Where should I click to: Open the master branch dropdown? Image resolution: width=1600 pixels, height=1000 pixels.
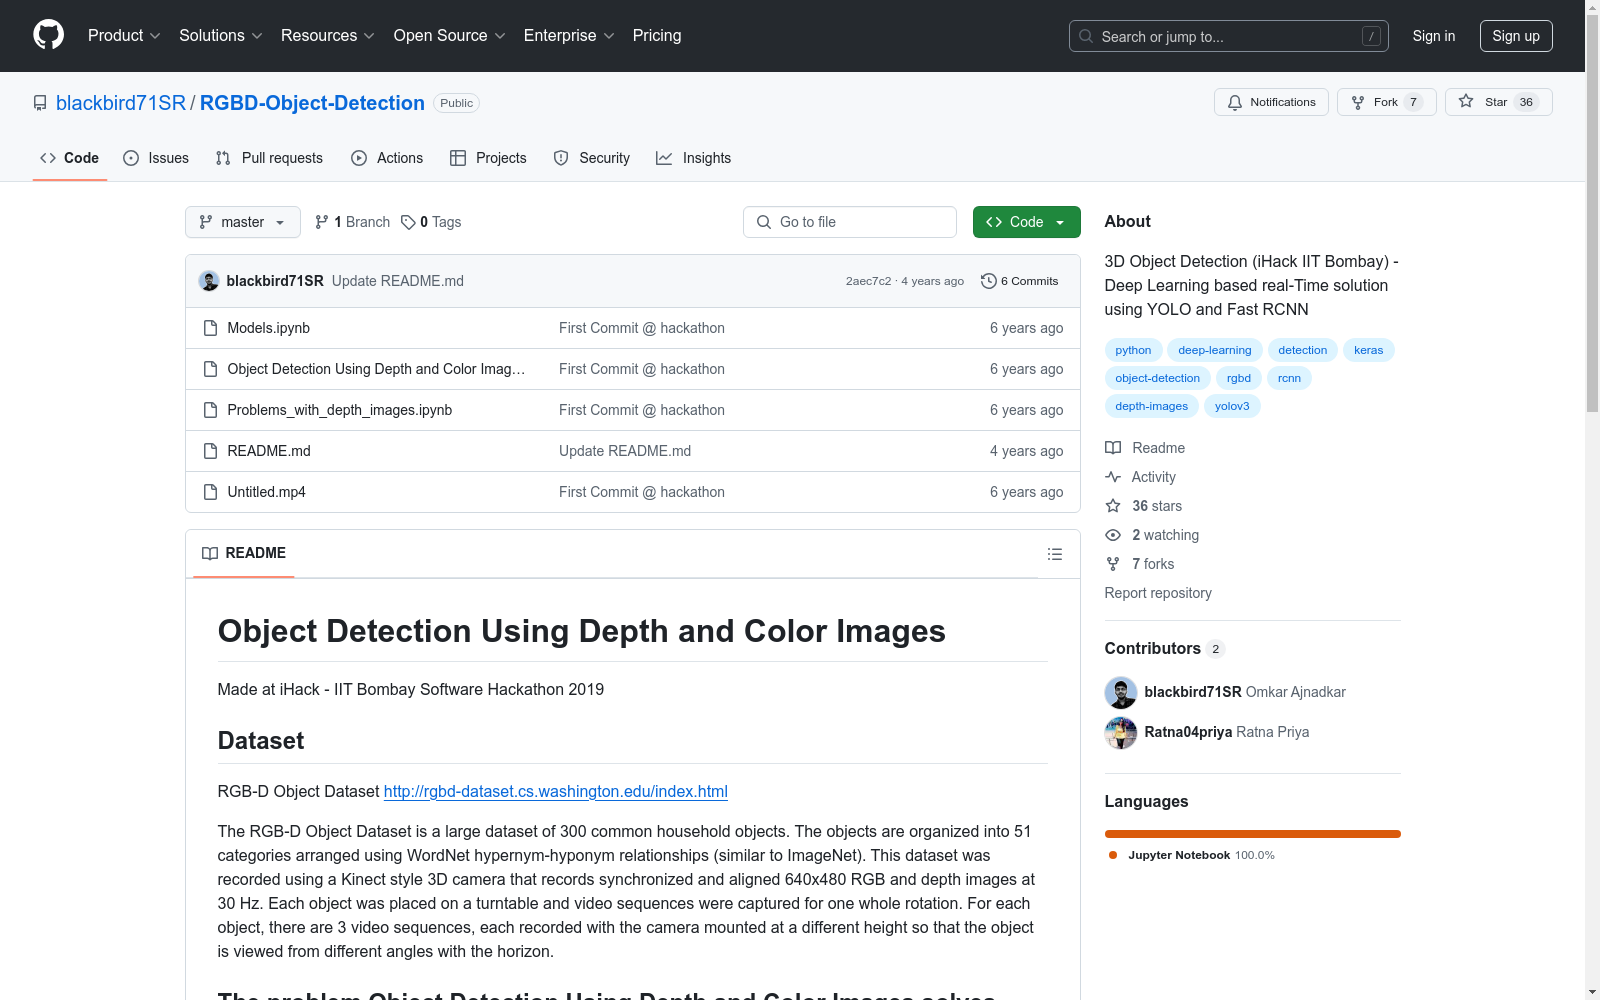coord(243,222)
